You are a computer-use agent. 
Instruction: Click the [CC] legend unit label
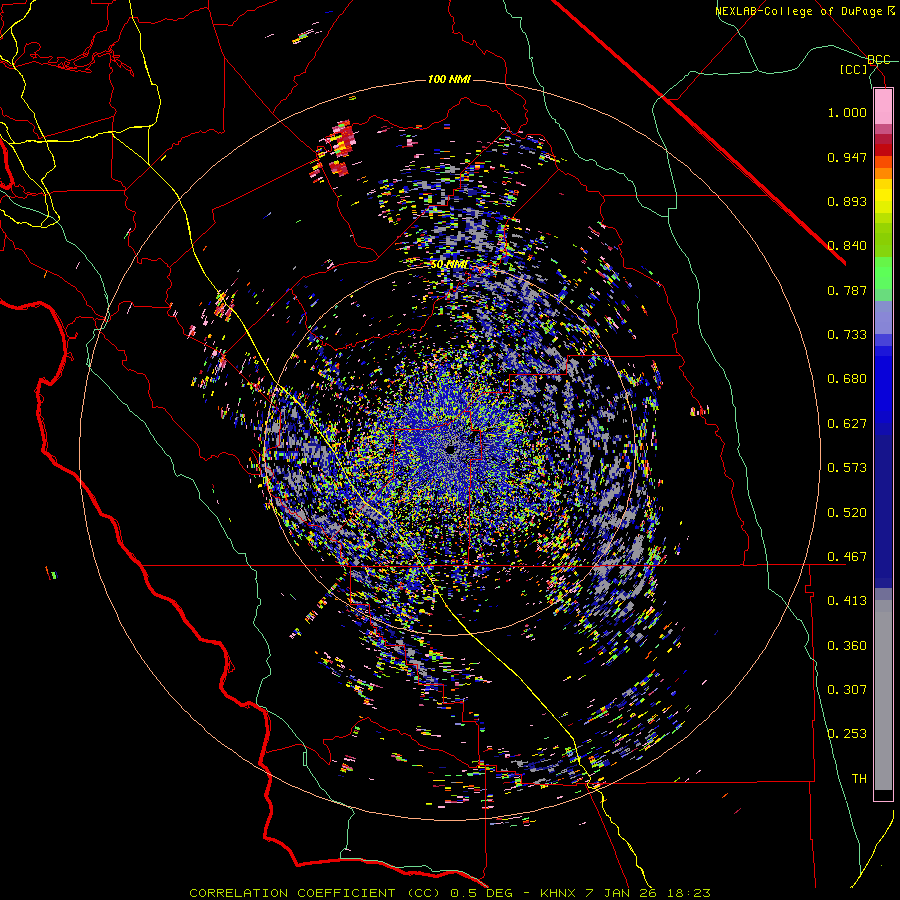(x=854, y=69)
